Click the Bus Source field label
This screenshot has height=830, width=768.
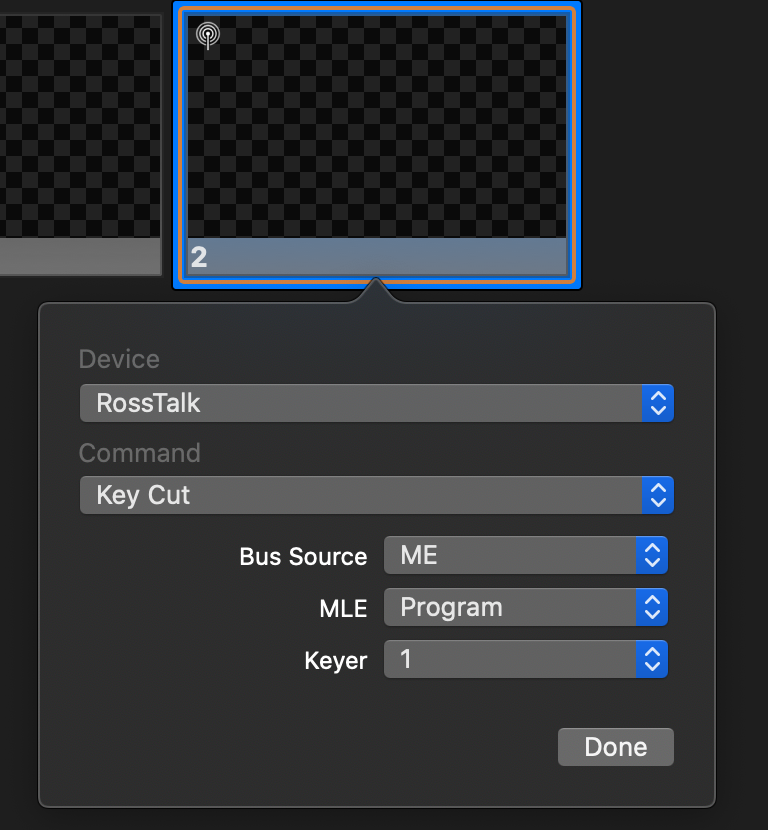[303, 556]
